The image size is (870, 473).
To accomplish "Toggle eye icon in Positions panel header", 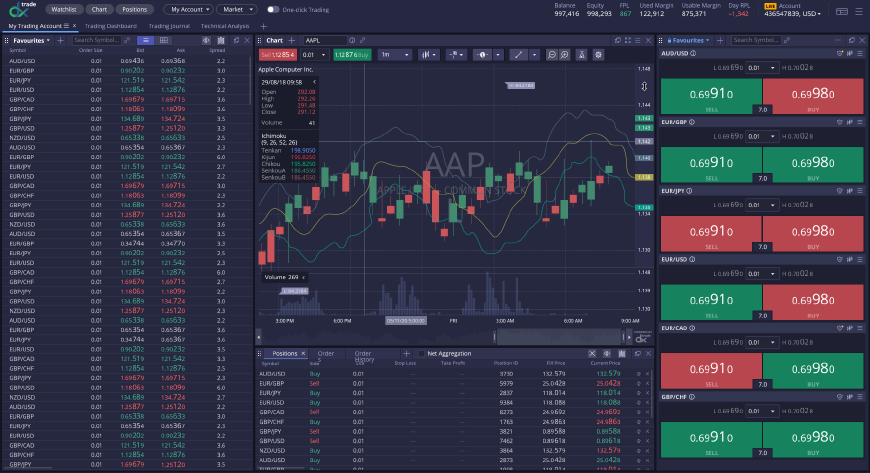I will pos(607,354).
